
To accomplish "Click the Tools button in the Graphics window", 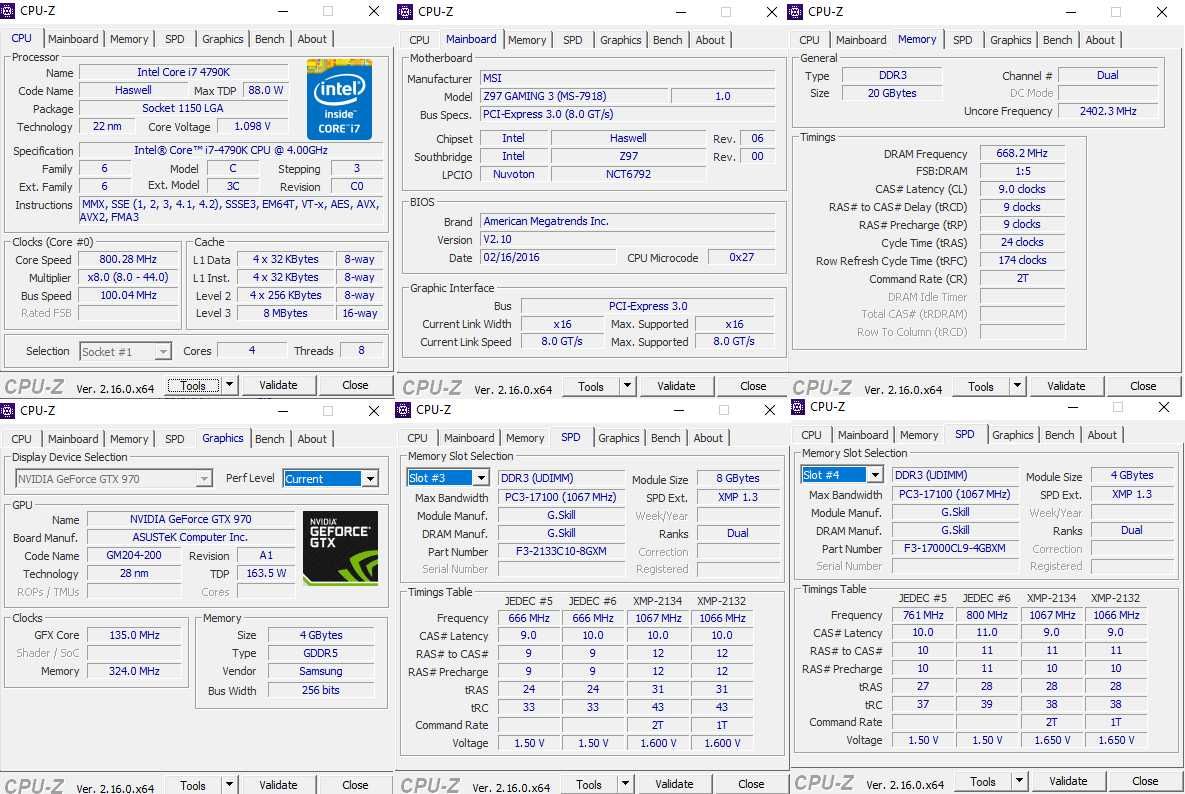I will tap(193, 785).
